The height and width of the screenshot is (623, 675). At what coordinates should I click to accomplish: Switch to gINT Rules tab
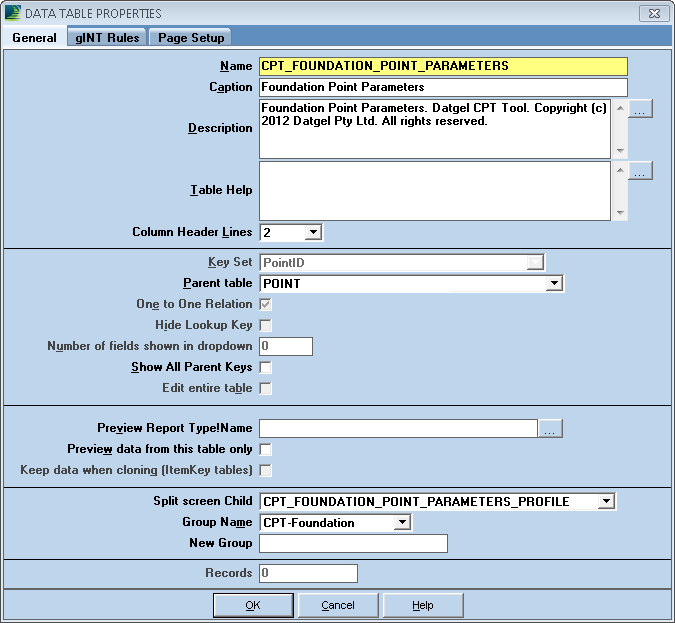[107, 37]
